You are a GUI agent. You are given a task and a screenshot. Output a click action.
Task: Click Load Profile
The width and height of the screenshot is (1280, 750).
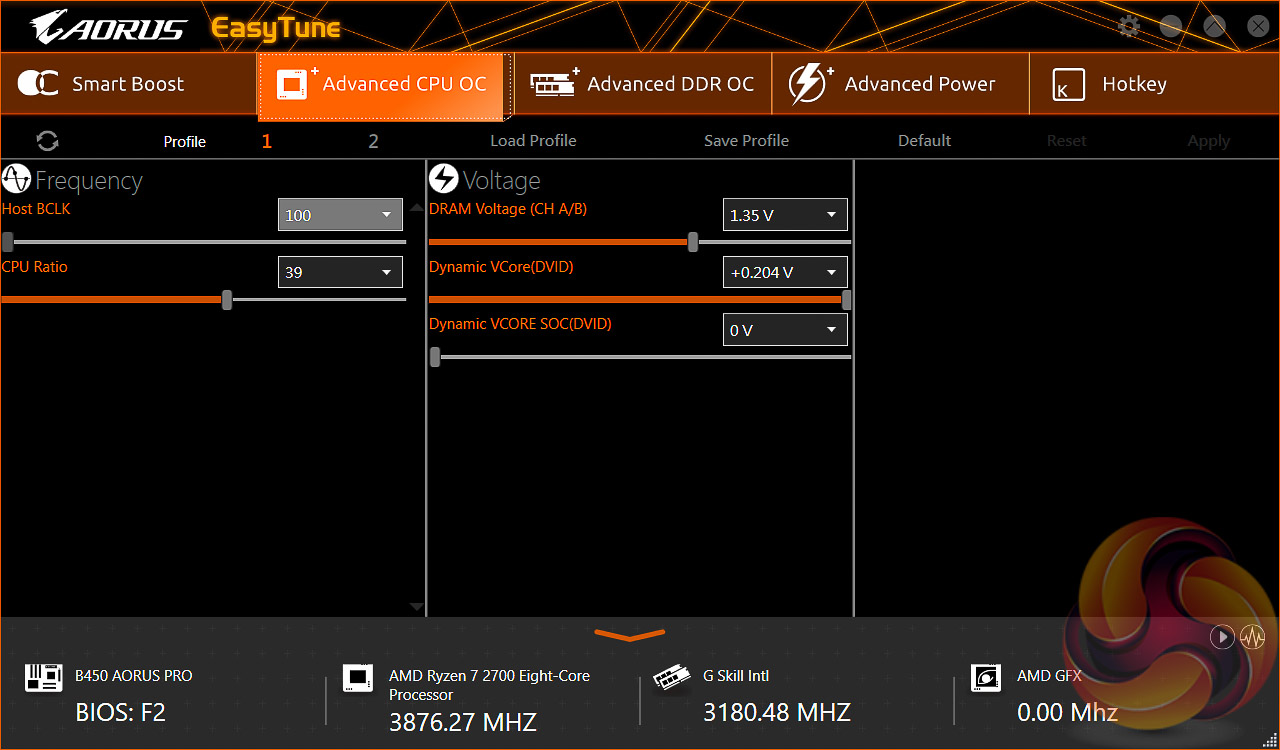pos(533,141)
